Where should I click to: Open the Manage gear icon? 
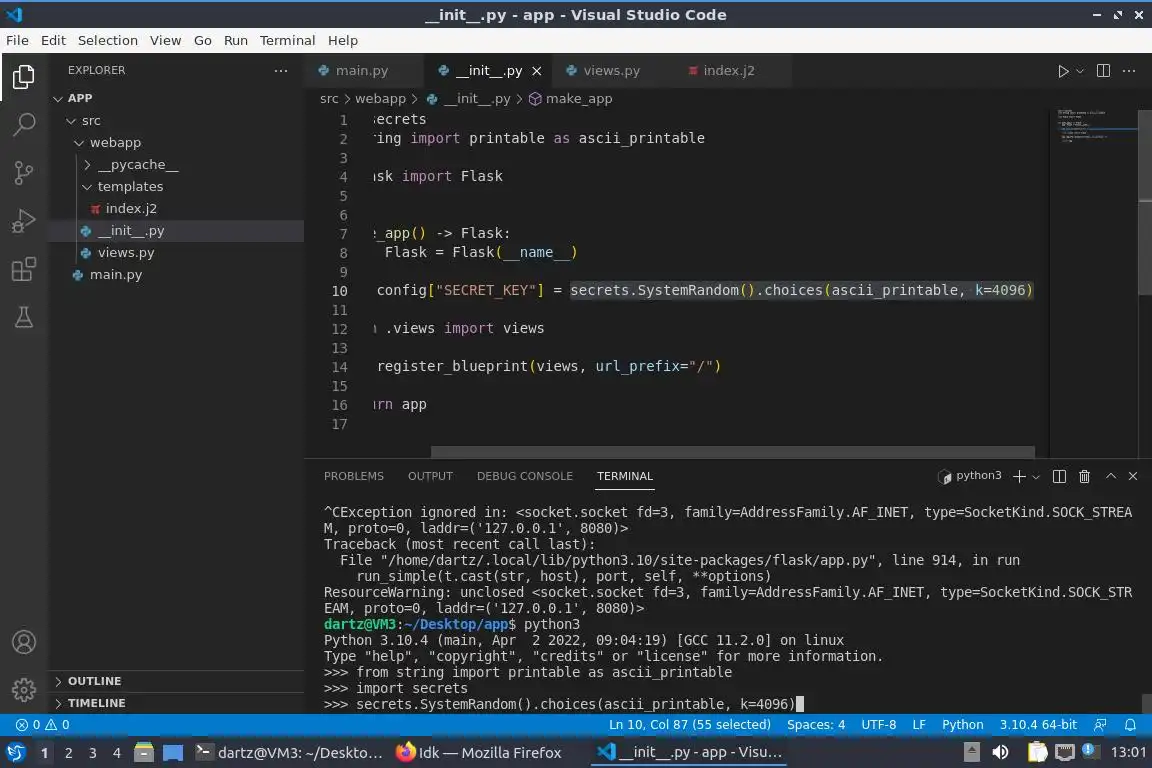coord(24,690)
